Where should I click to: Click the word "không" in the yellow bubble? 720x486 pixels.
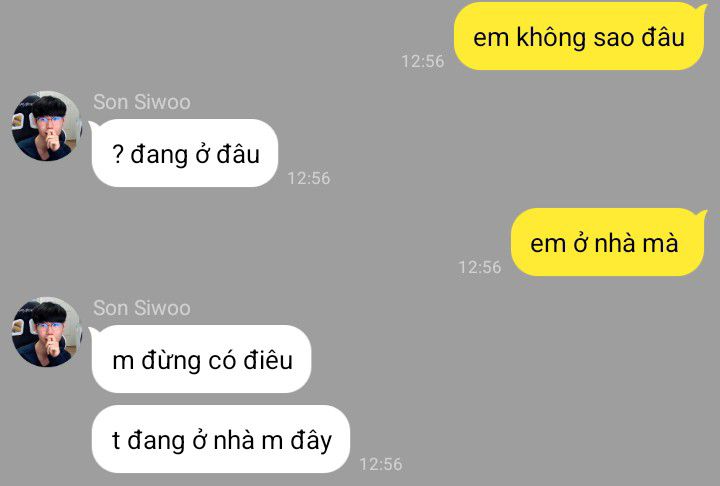pyautogui.click(x=551, y=37)
